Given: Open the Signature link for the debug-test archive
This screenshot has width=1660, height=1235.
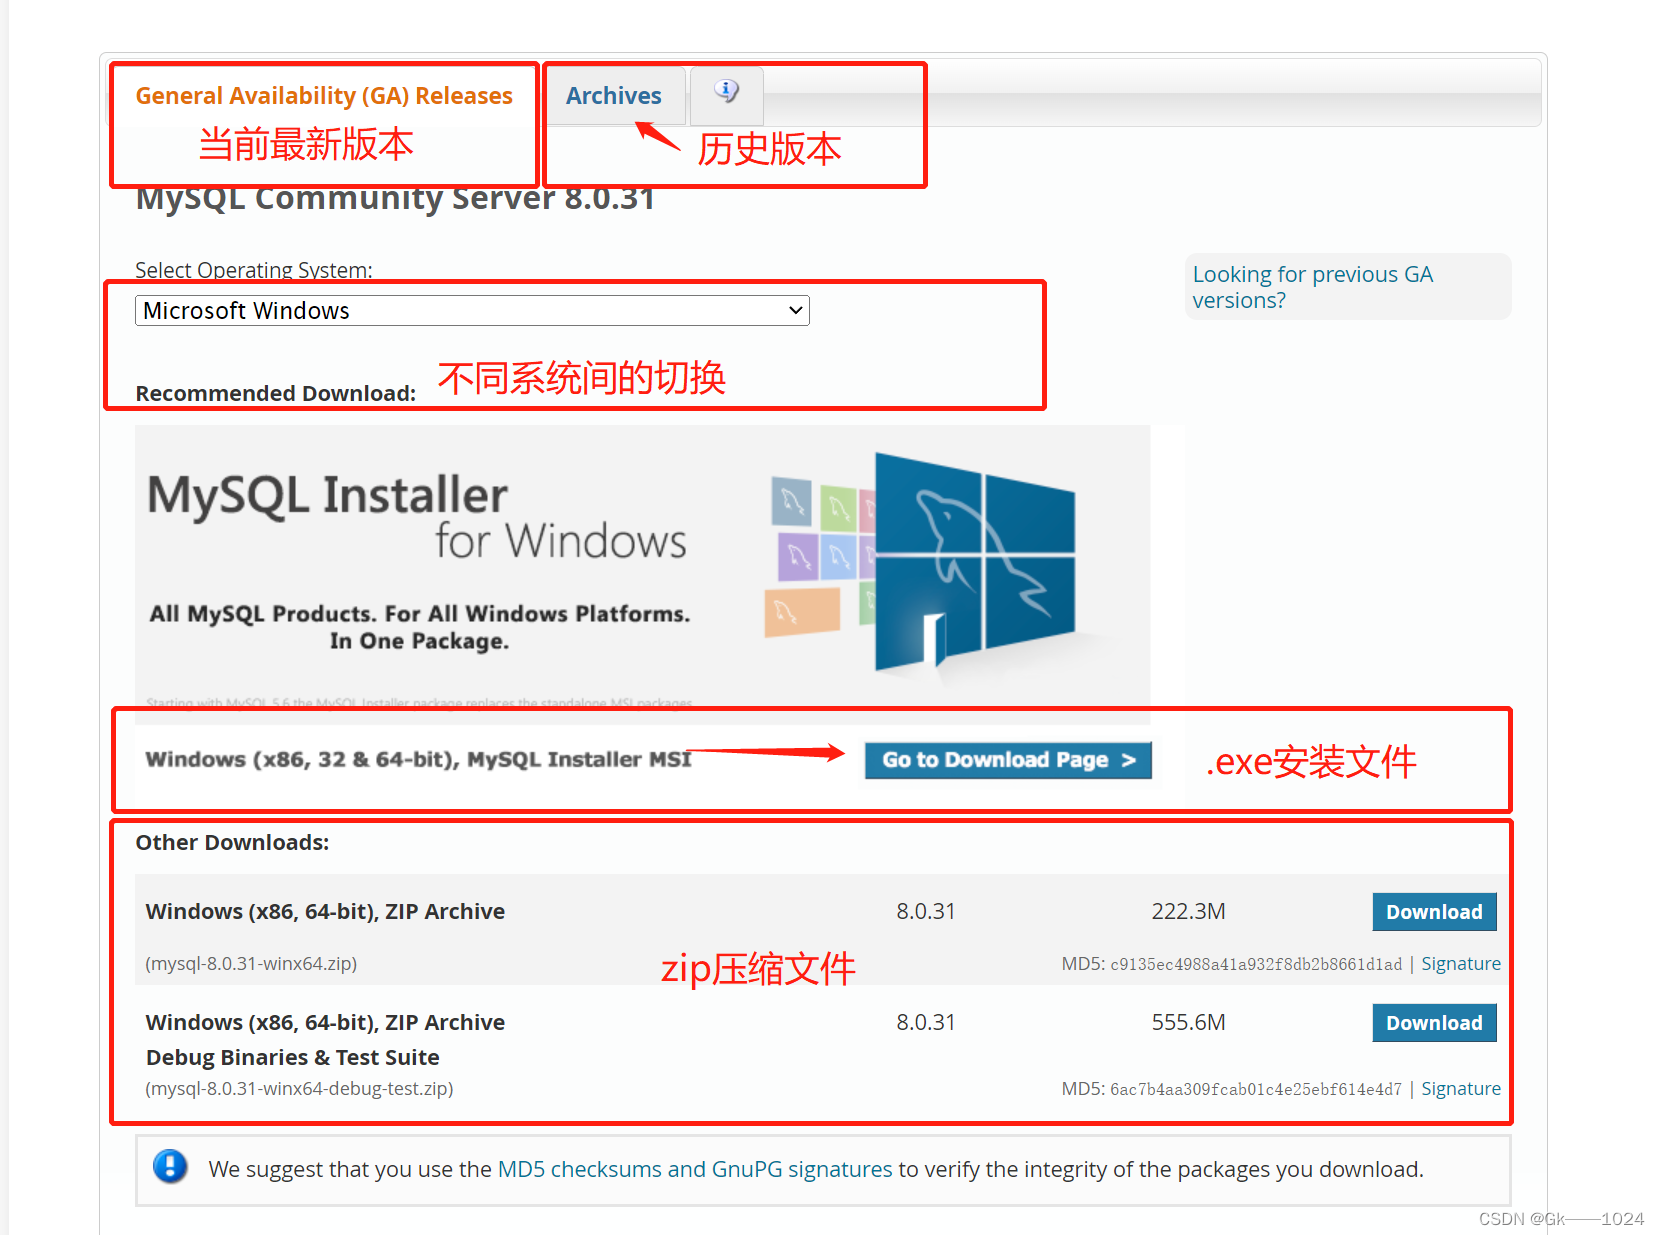Looking at the screenshot, I should click(x=1461, y=1088).
